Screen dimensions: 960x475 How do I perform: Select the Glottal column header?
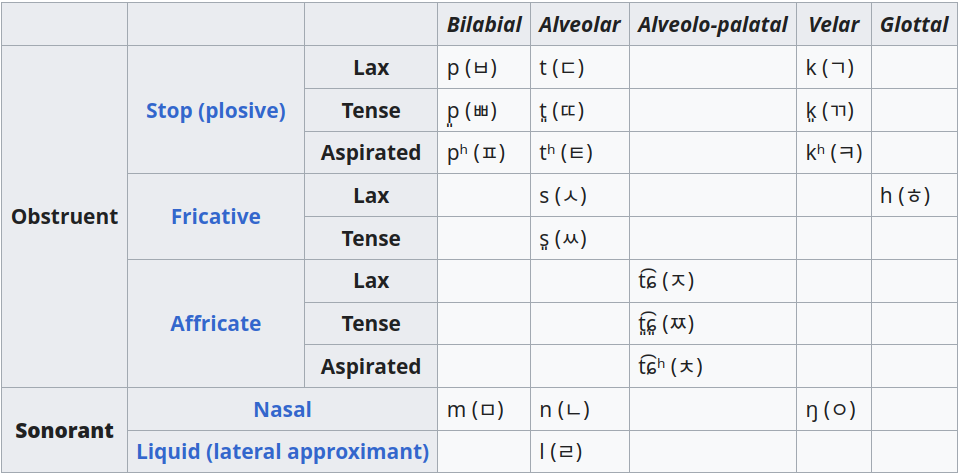pyautogui.click(x=914, y=24)
